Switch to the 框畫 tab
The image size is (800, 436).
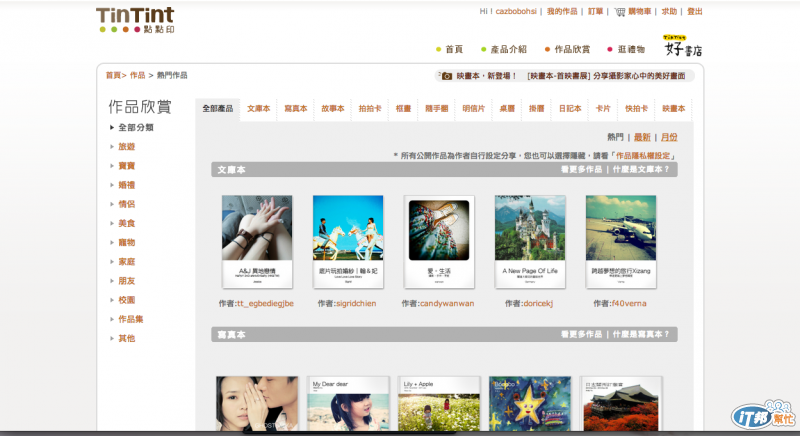403,109
